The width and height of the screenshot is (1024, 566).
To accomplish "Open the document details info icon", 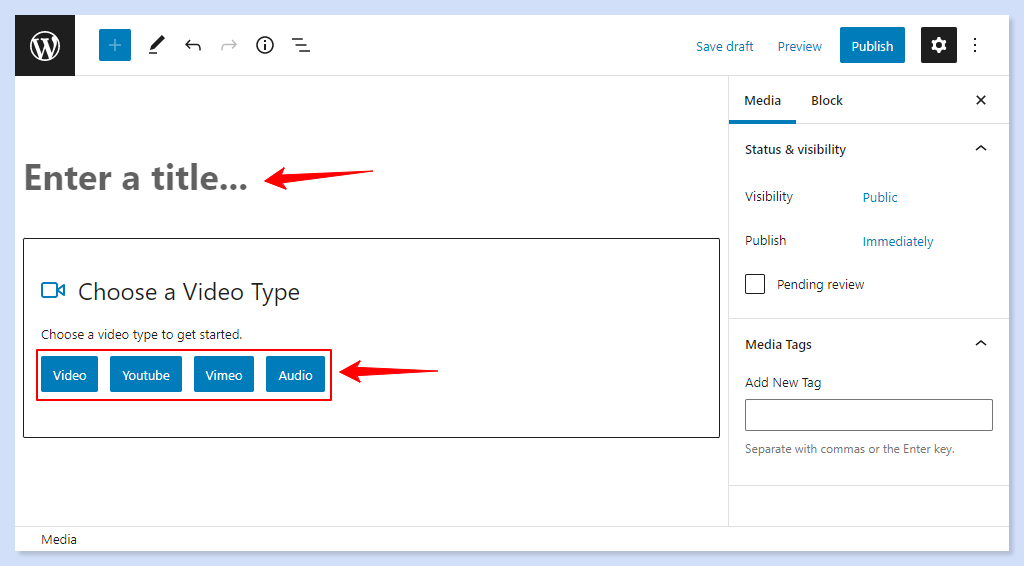I will point(265,45).
